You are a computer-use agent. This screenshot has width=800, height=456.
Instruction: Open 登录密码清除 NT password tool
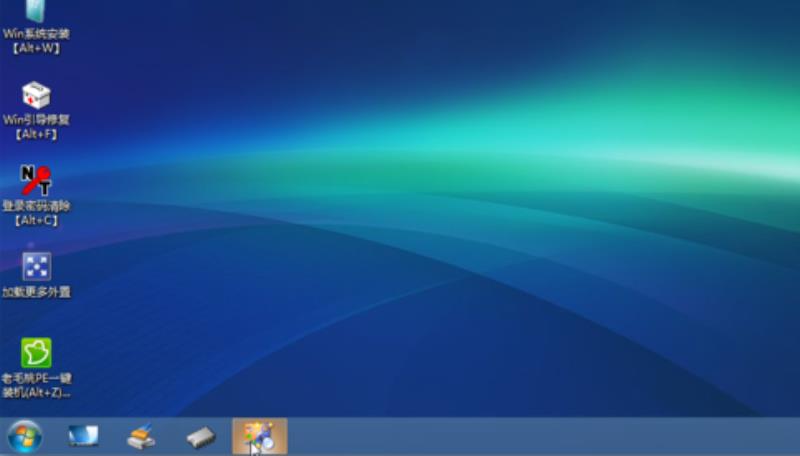36,196
